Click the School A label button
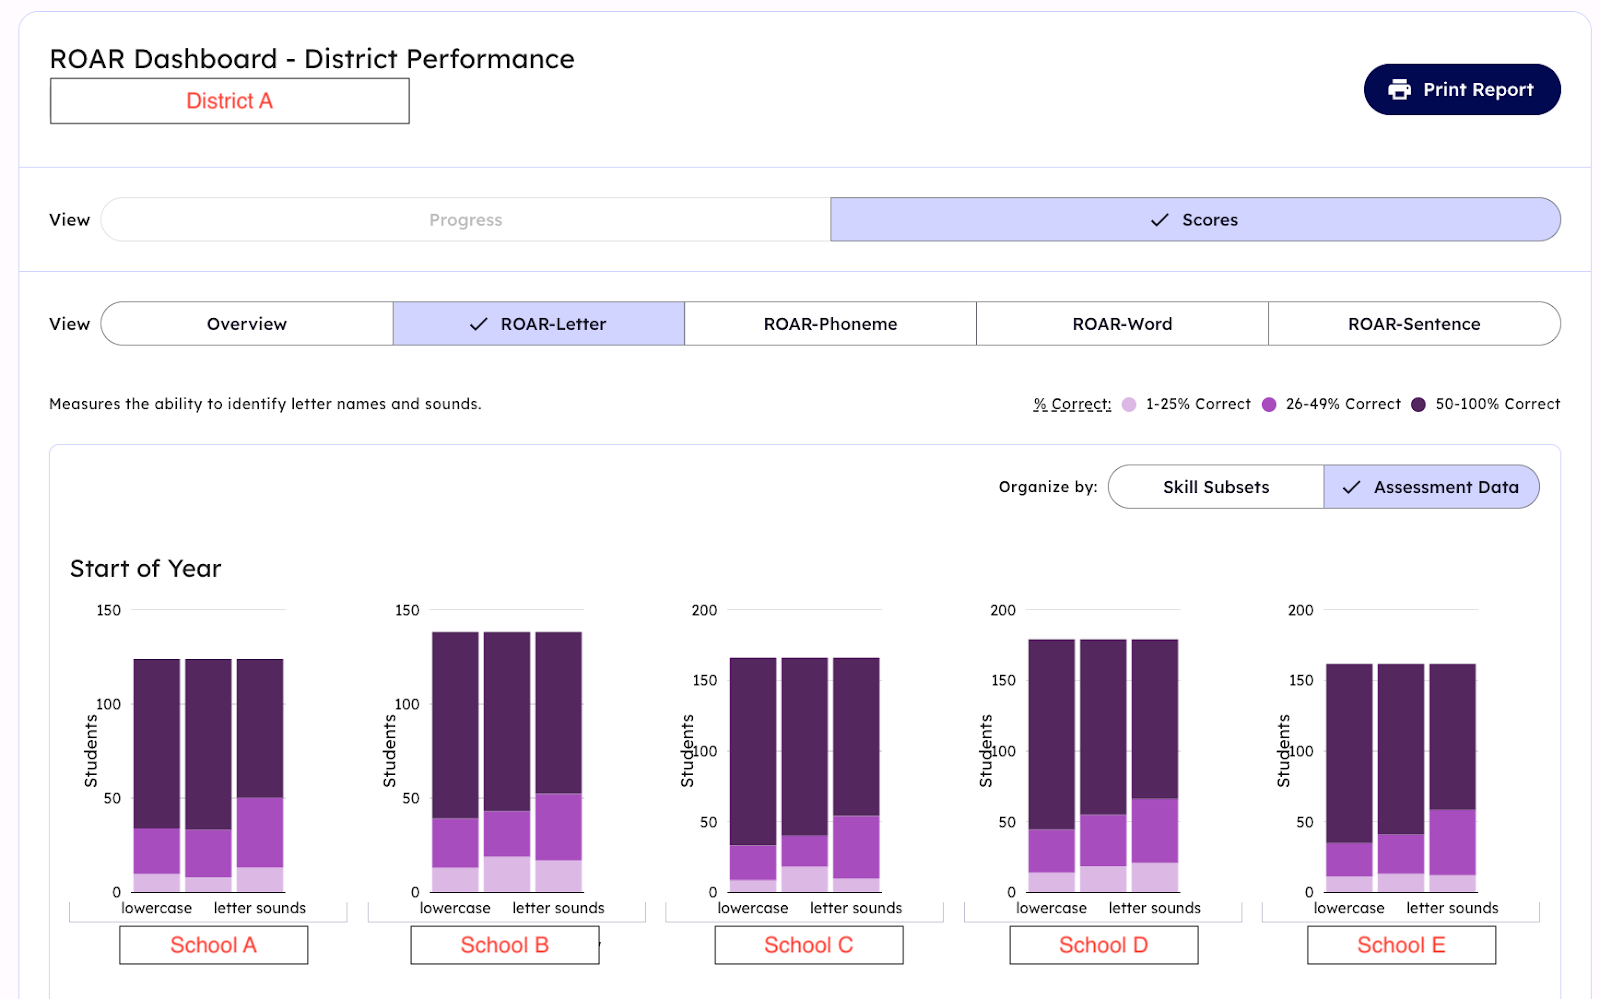The image size is (1600, 999). click(x=214, y=945)
